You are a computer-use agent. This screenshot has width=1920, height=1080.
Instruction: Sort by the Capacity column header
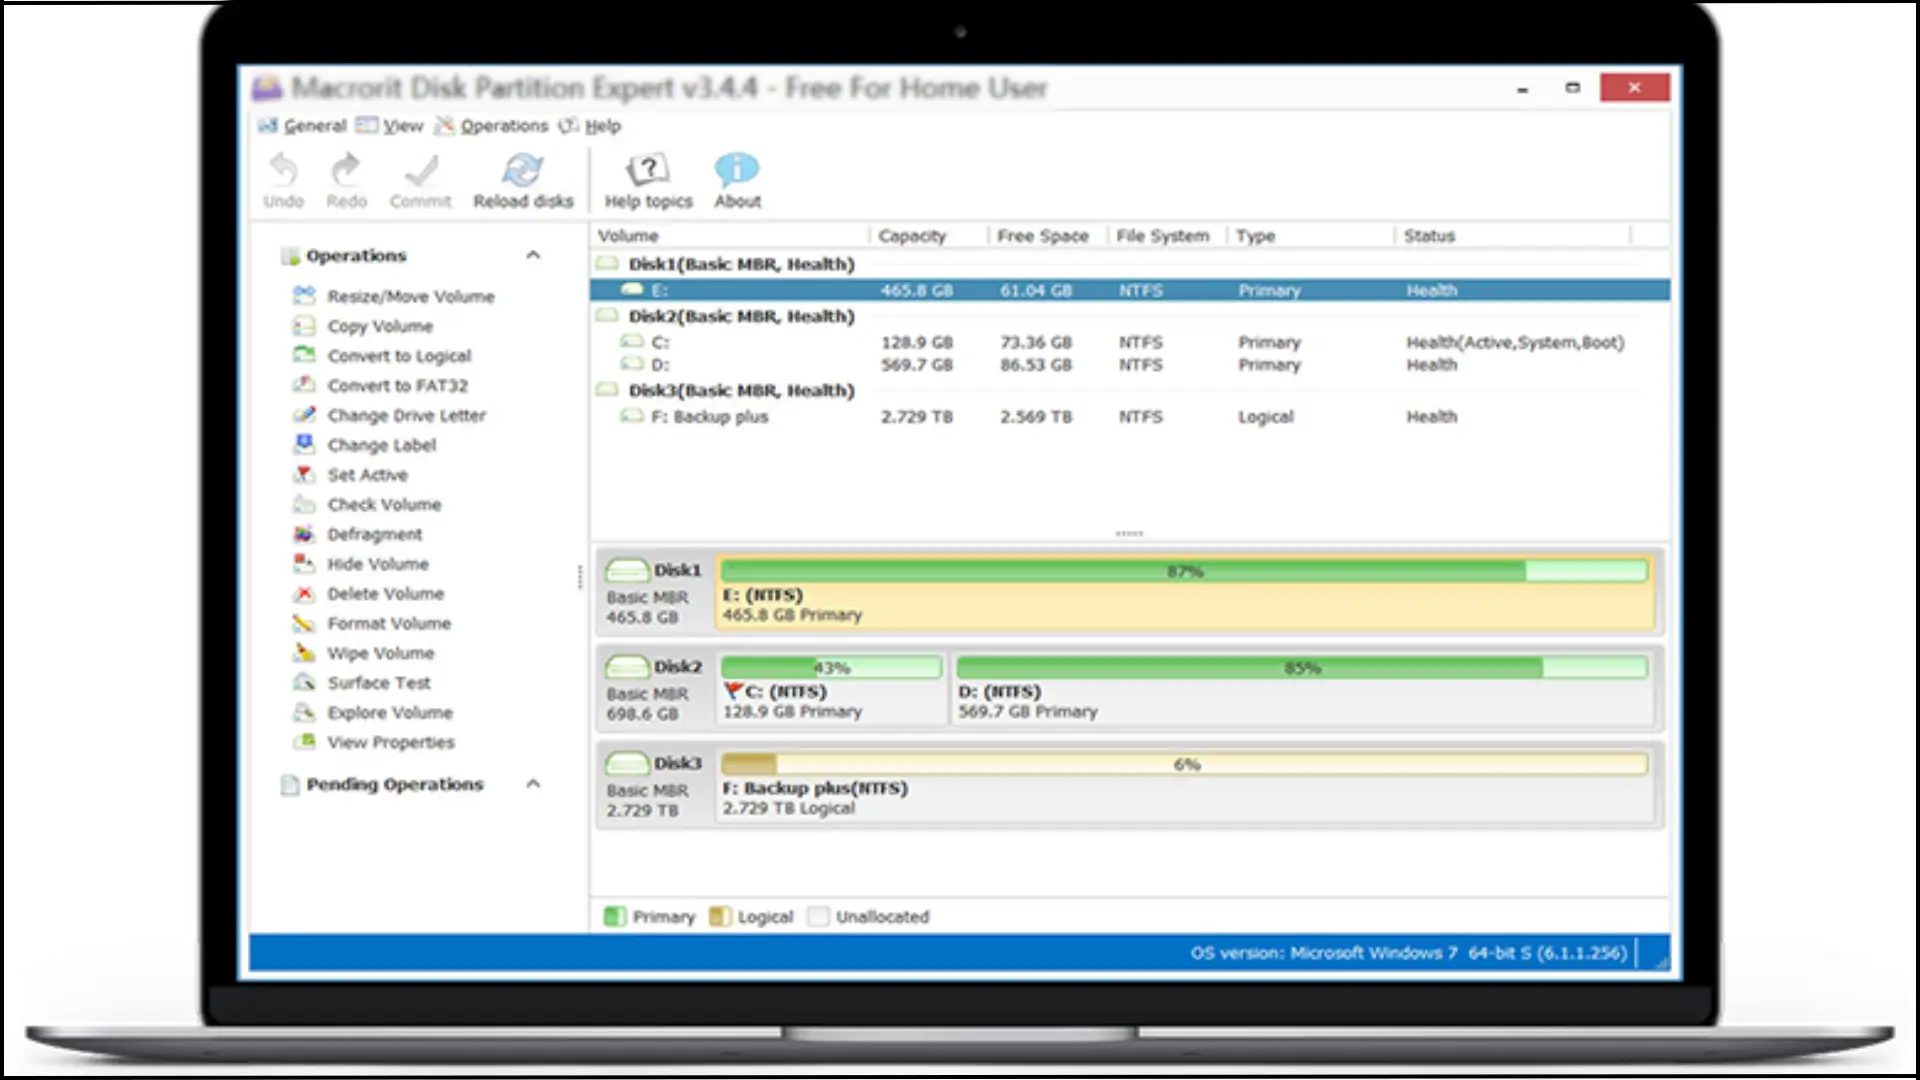pyautogui.click(x=928, y=236)
